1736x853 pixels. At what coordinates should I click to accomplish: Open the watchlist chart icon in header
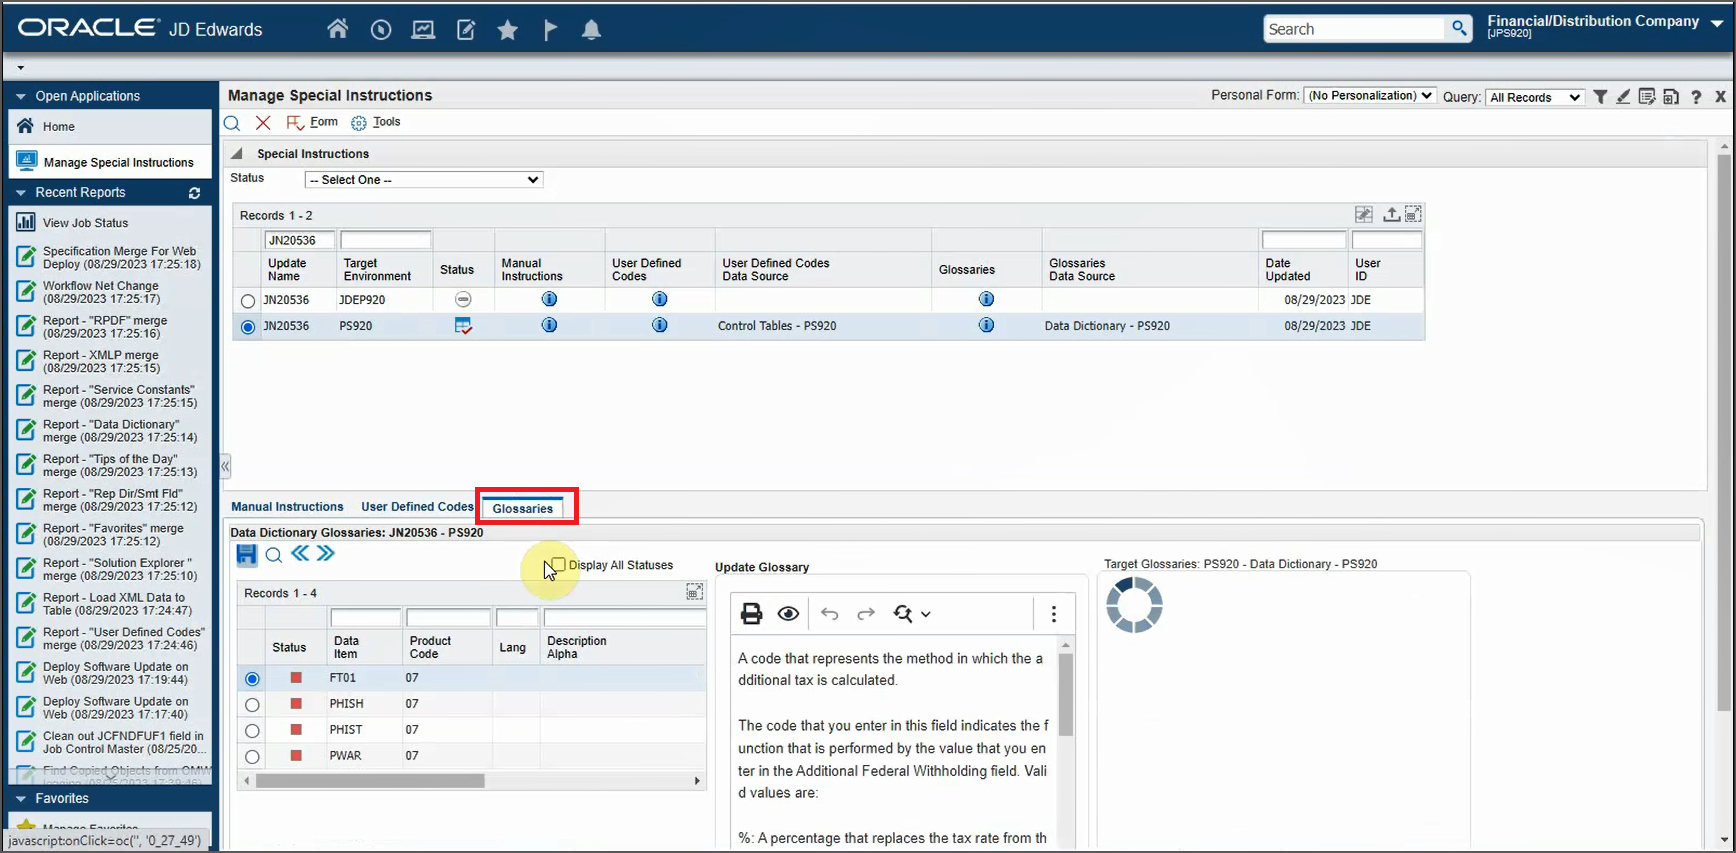(x=423, y=30)
